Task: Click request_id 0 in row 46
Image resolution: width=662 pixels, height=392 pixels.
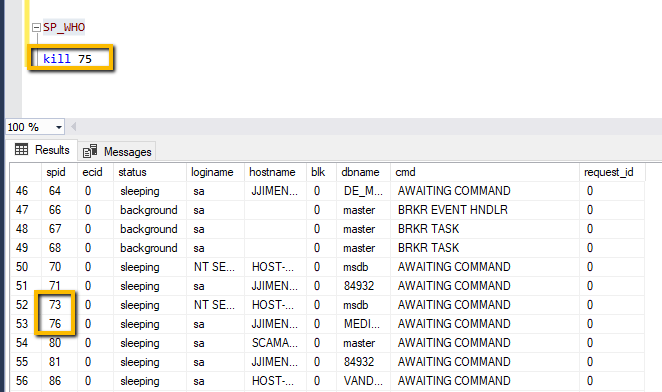Action: pyautogui.click(x=612, y=191)
